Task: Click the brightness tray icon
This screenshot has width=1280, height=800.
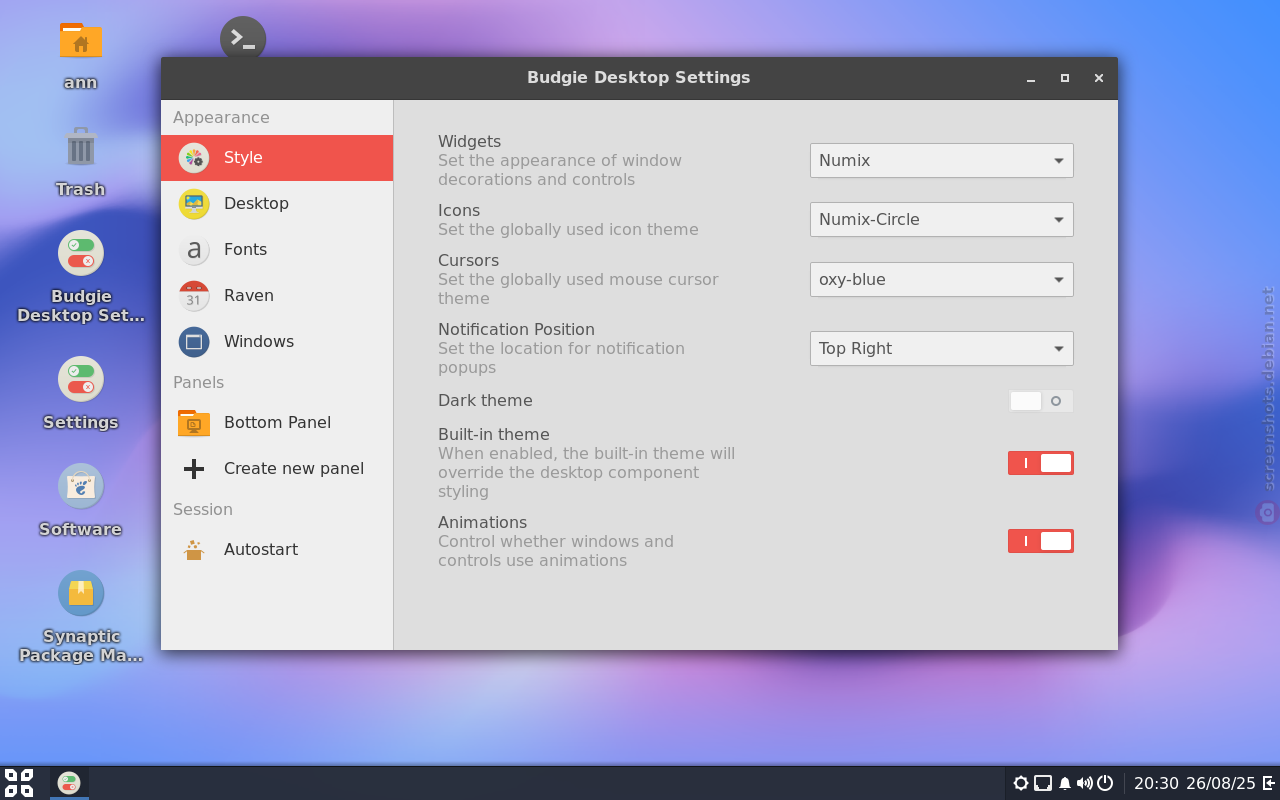Action: coord(1021,783)
